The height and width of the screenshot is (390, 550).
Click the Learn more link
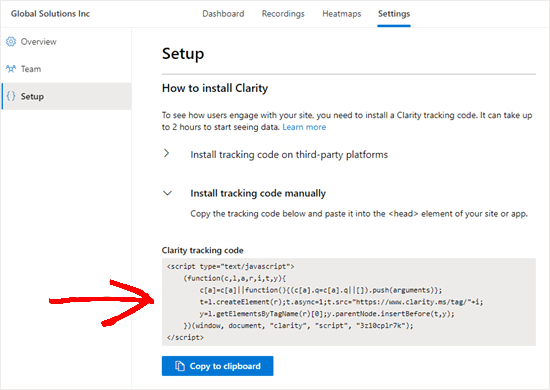pos(304,127)
